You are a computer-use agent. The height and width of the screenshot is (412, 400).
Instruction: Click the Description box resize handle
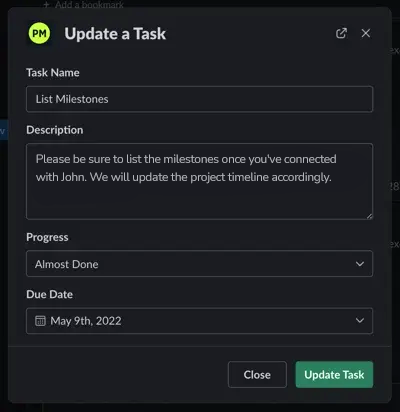pyautogui.click(x=369, y=216)
